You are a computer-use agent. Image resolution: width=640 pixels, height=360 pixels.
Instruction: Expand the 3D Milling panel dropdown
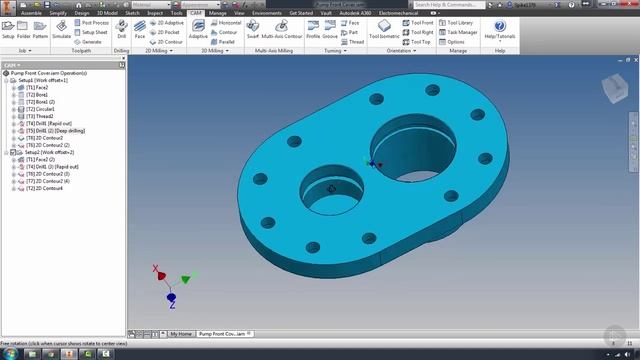[x=215, y=51]
